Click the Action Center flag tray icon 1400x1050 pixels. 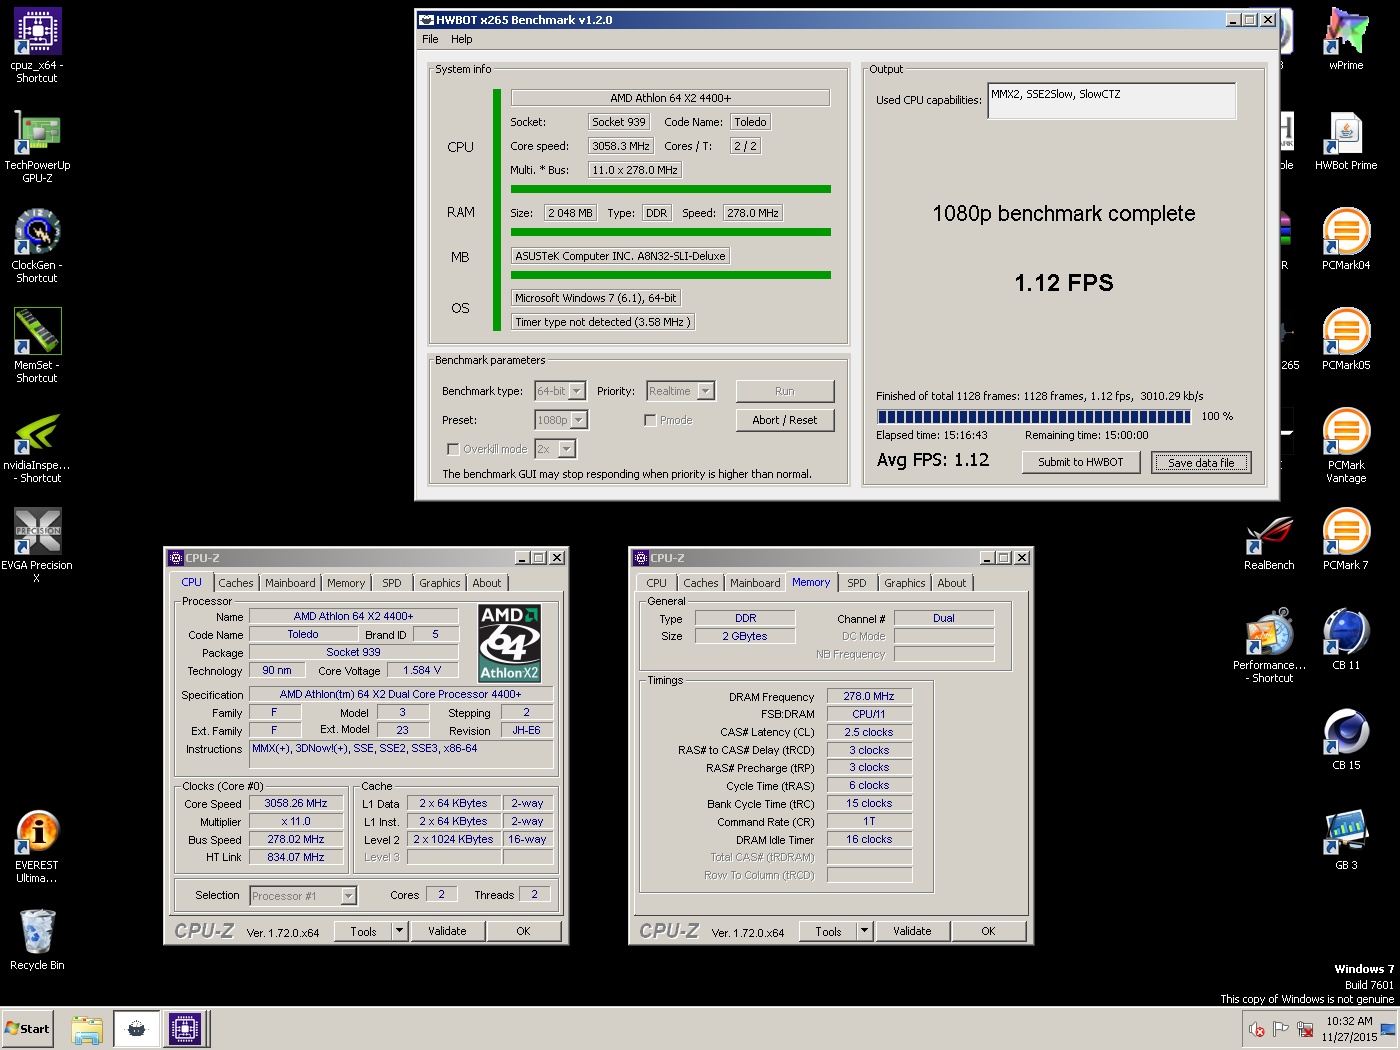click(x=1280, y=1029)
